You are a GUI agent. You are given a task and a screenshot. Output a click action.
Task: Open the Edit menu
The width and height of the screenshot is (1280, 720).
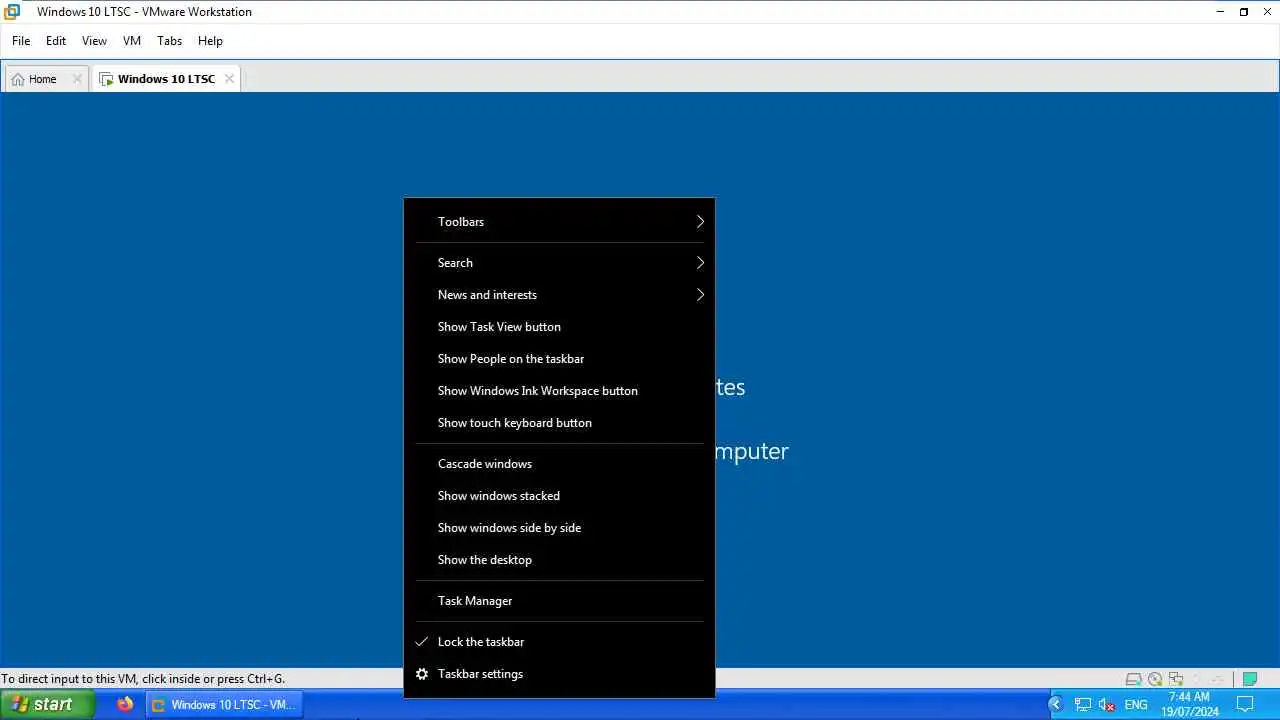tap(56, 41)
